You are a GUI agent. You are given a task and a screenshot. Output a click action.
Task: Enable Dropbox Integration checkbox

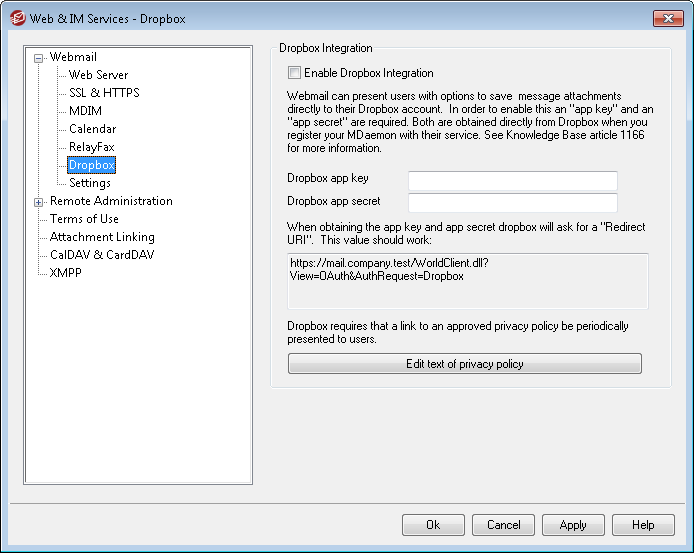pos(294,73)
